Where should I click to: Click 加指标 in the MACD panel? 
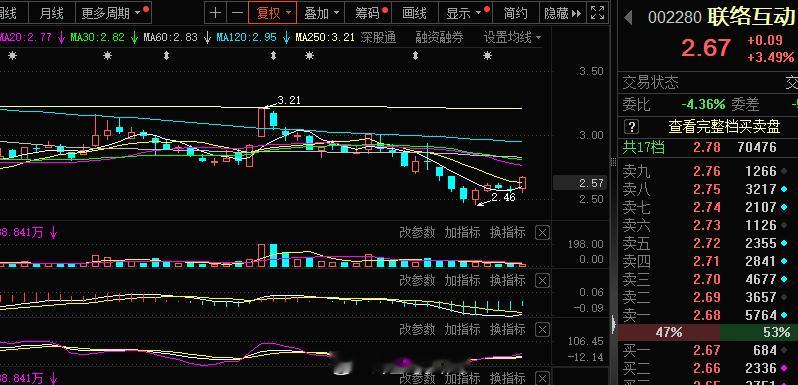pos(462,280)
